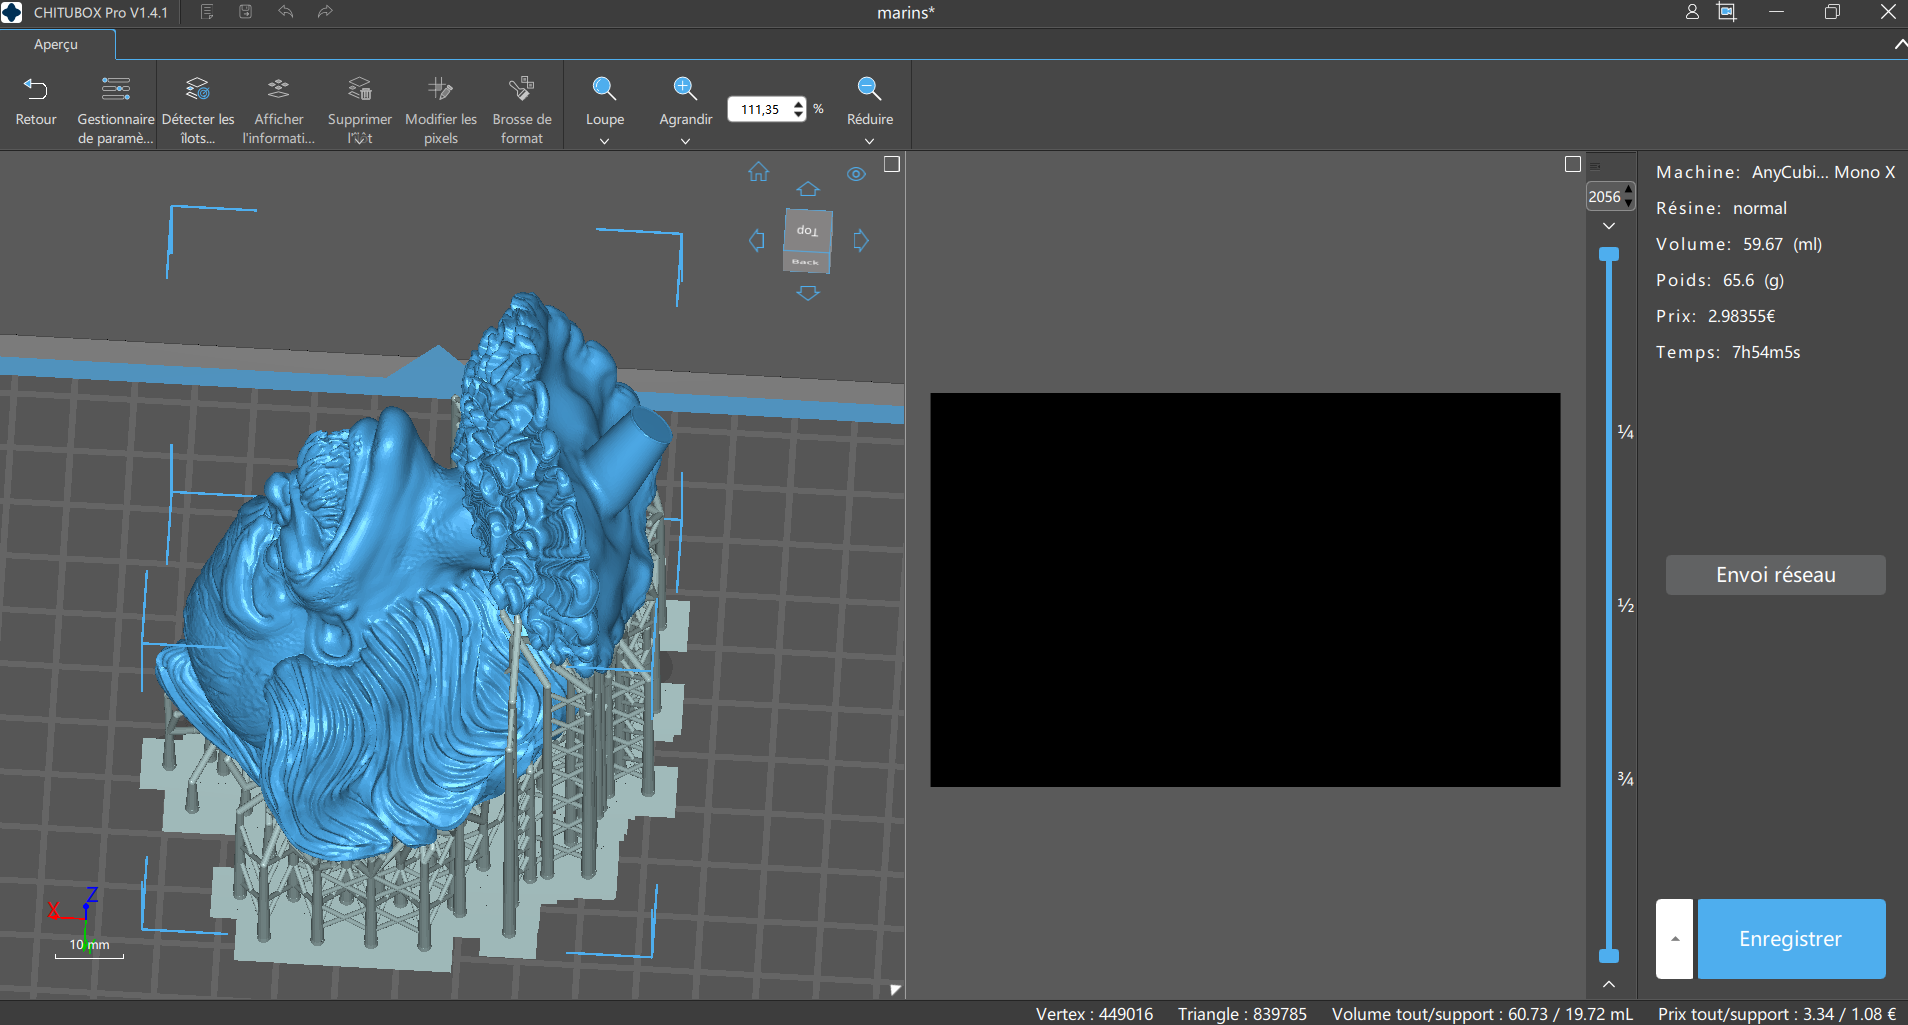Click the home view icon in 3D viewport
The width and height of the screenshot is (1908, 1025).
coord(759,172)
